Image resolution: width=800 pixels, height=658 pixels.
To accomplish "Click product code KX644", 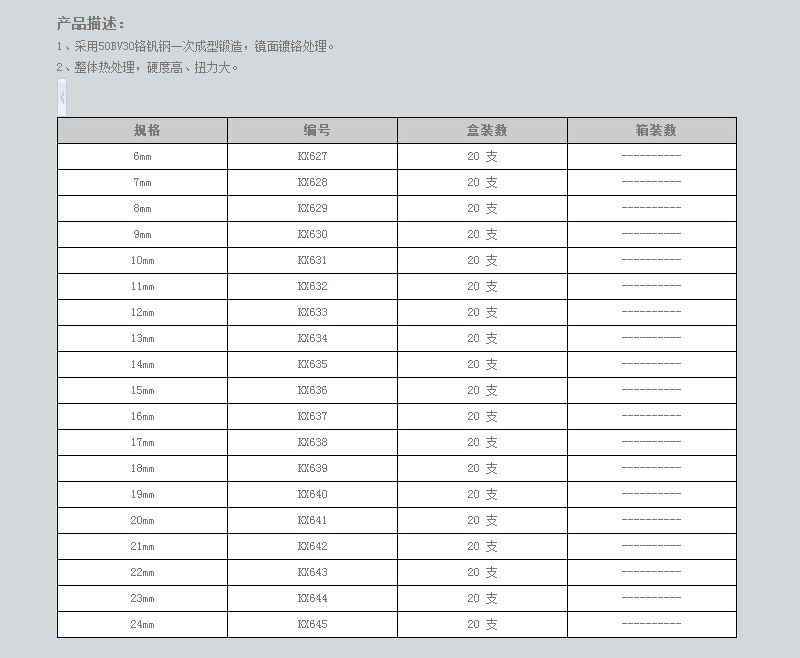I will [312, 599].
